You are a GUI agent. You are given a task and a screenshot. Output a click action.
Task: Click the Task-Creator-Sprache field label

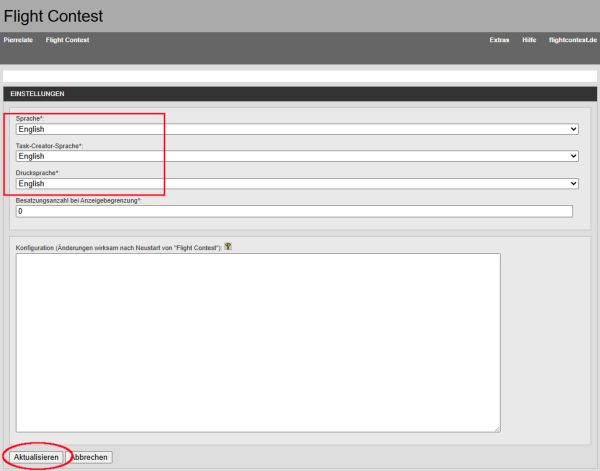(x=49, y=146)
